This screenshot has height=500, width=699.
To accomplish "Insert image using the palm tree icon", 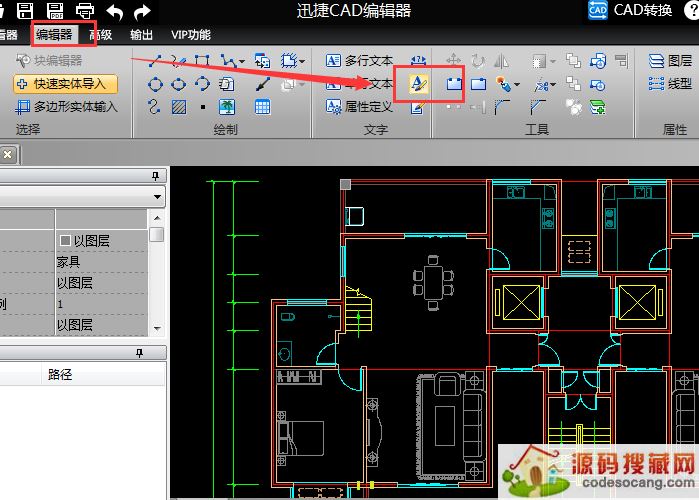I will click(x=228, y=106).
